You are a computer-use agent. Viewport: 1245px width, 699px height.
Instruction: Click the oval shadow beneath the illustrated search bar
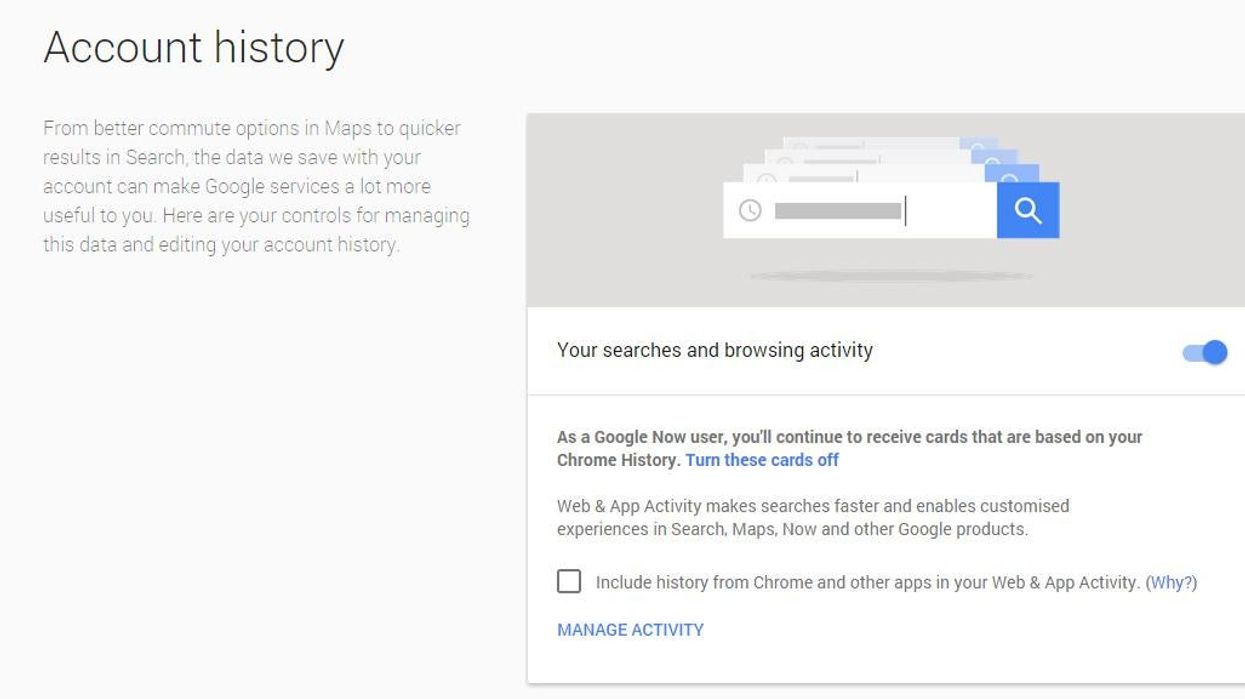pos(890,276)
